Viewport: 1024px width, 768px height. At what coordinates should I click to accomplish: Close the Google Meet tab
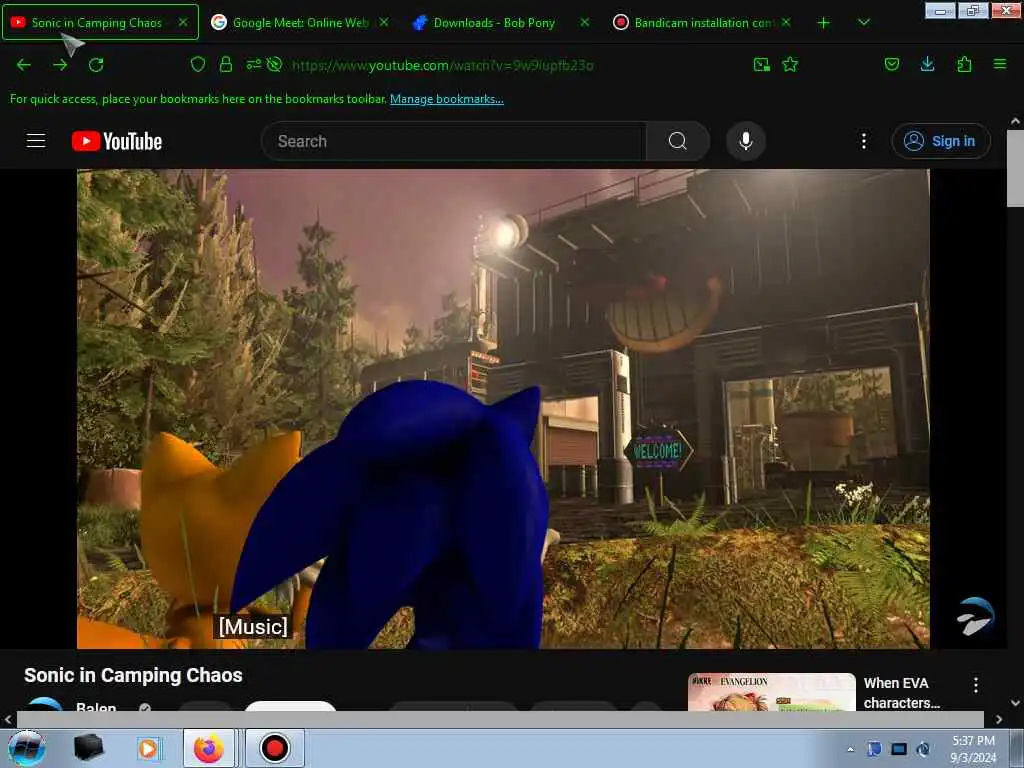(384, 22)
